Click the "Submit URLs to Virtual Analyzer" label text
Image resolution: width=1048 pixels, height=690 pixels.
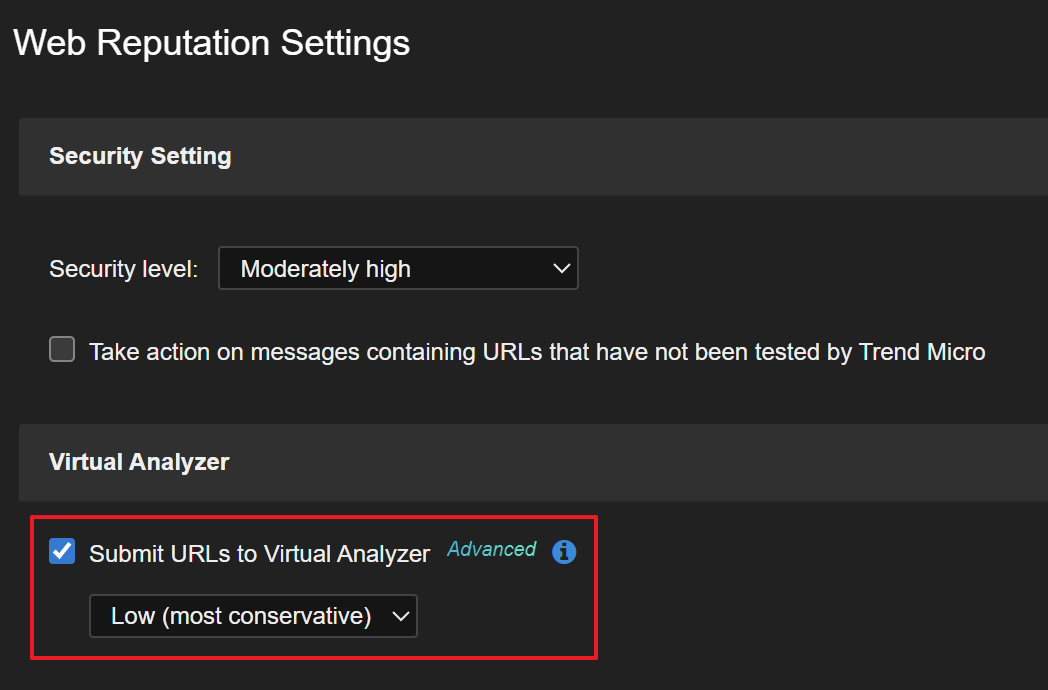(x=259, y=554)
